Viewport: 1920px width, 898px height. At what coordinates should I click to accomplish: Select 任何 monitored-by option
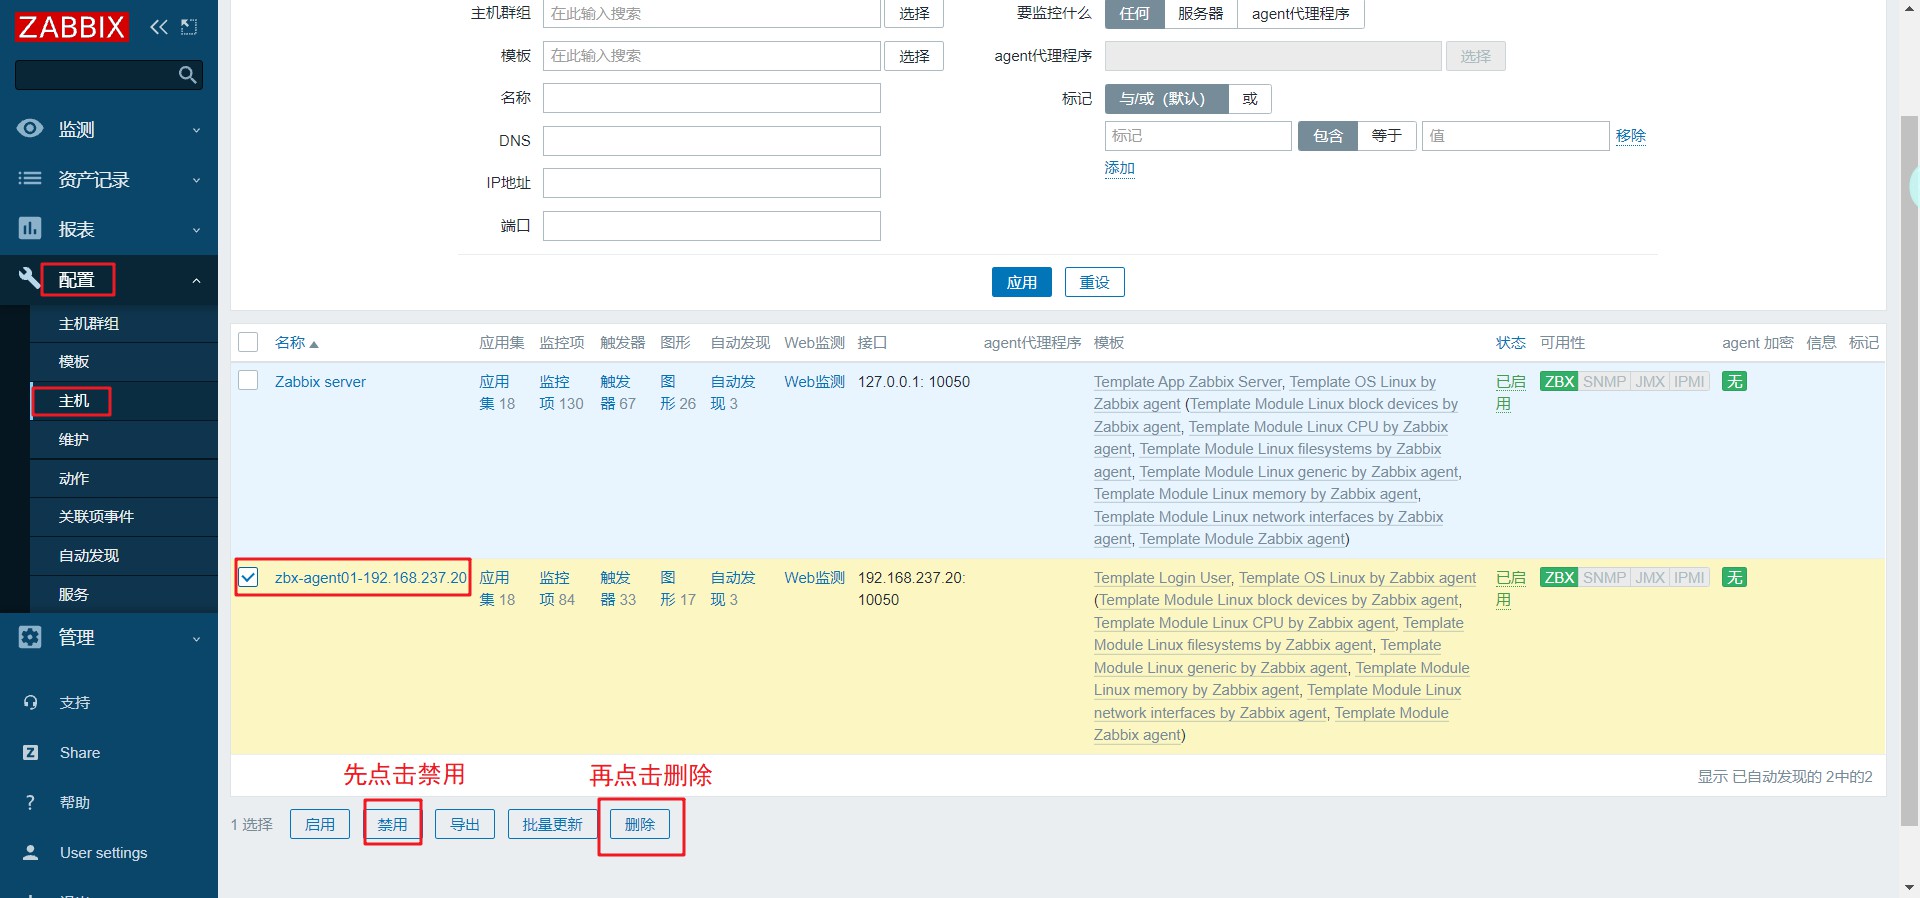[x=1134, y=13]
